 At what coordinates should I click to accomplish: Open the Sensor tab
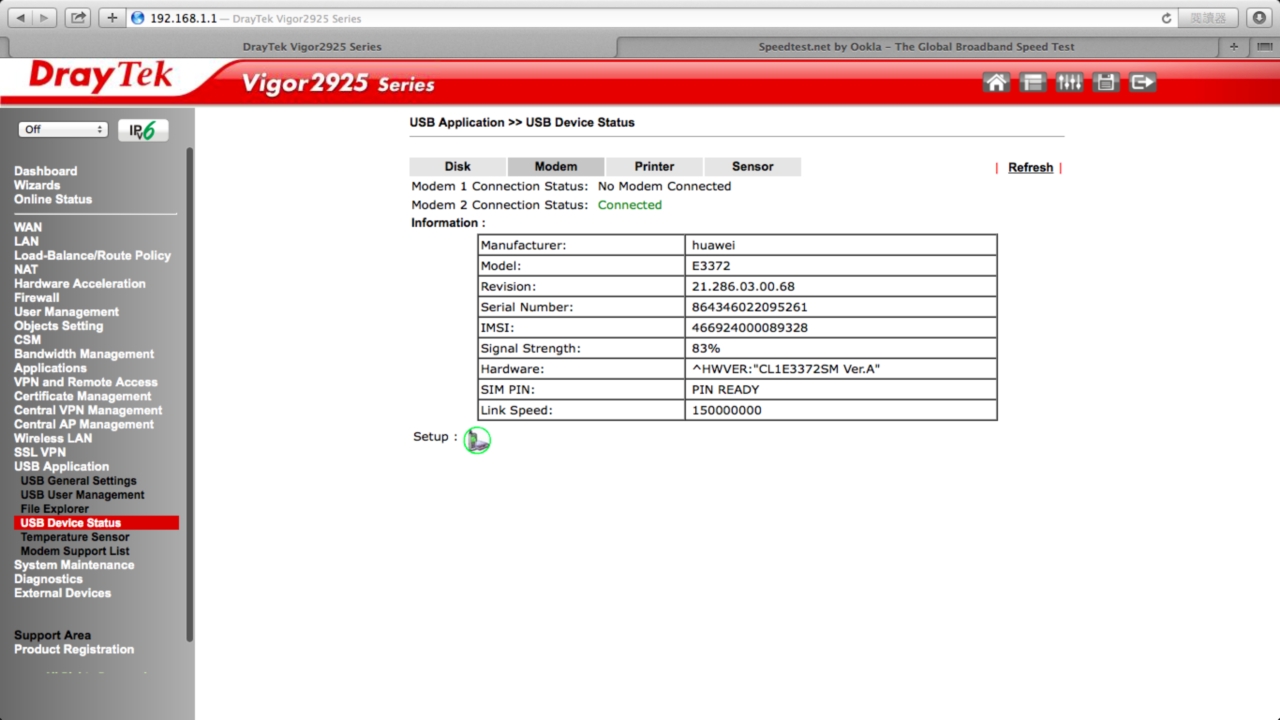click(753, 166)
